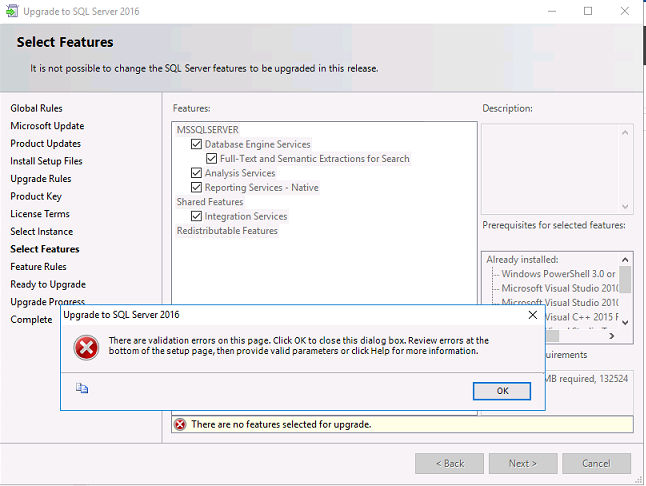Select Global Rules step in sidebar
The width and height of the screenshot is (646, 486).
coord(36,108)
